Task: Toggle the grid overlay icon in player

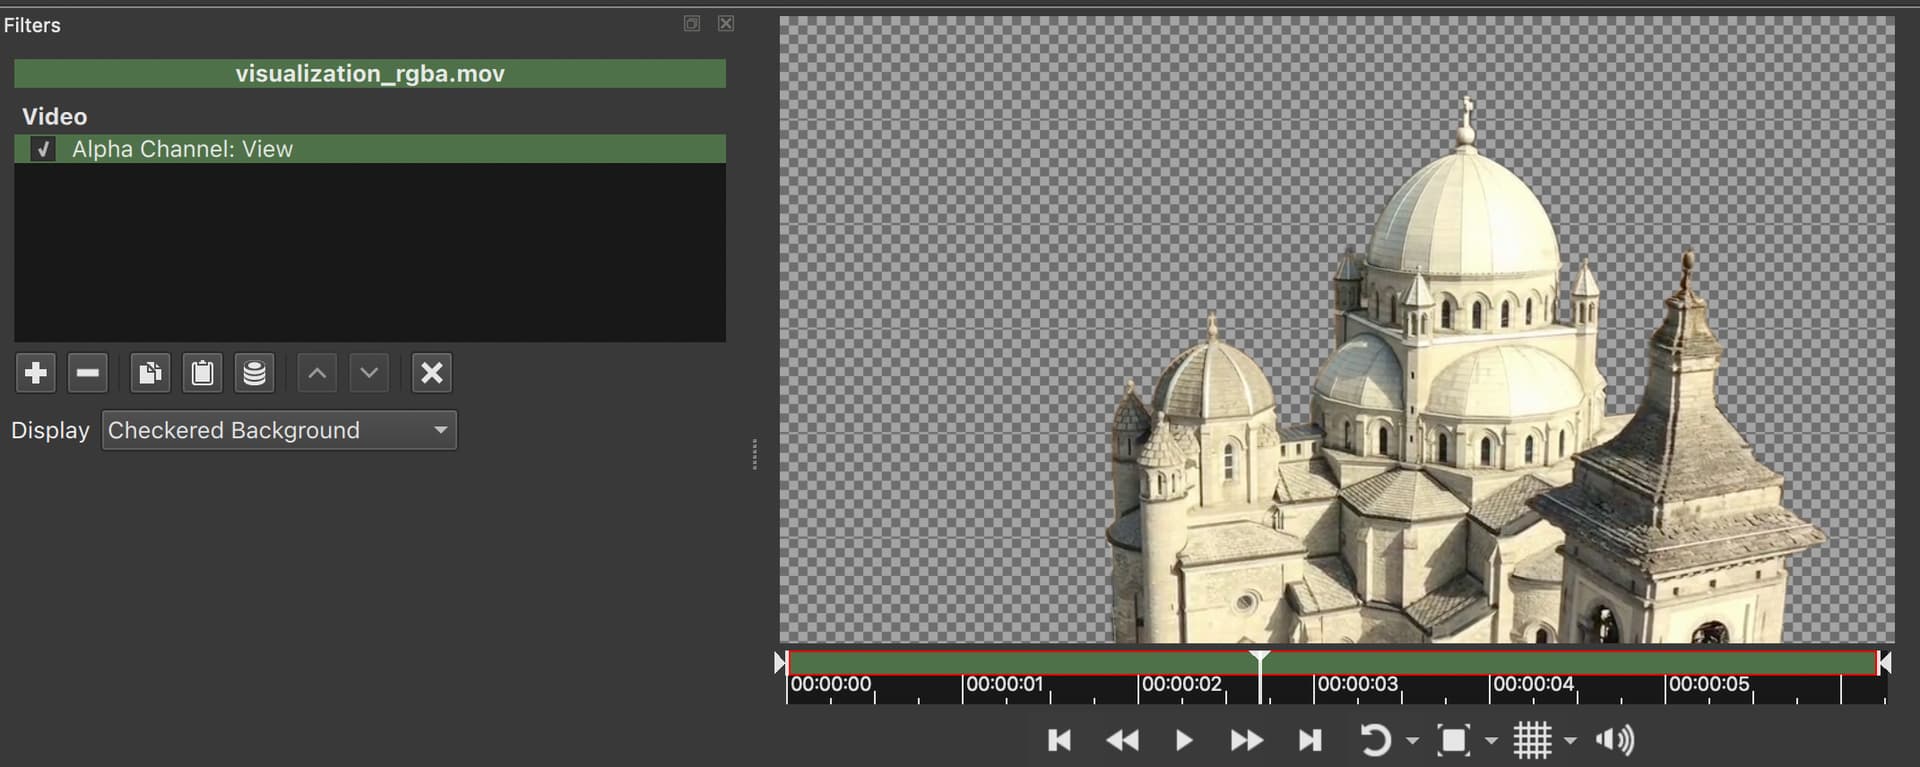Action: tap(1531, 740)
